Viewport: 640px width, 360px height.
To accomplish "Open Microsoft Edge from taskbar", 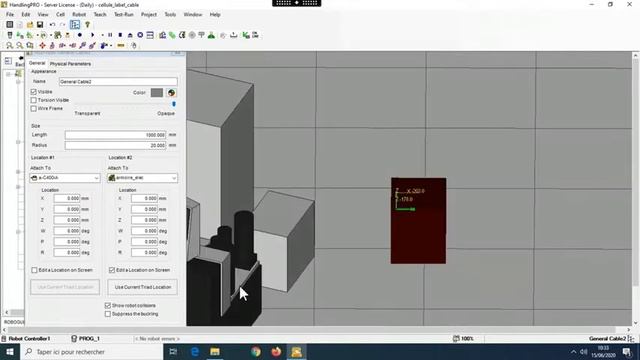I will tap(195, 352).
